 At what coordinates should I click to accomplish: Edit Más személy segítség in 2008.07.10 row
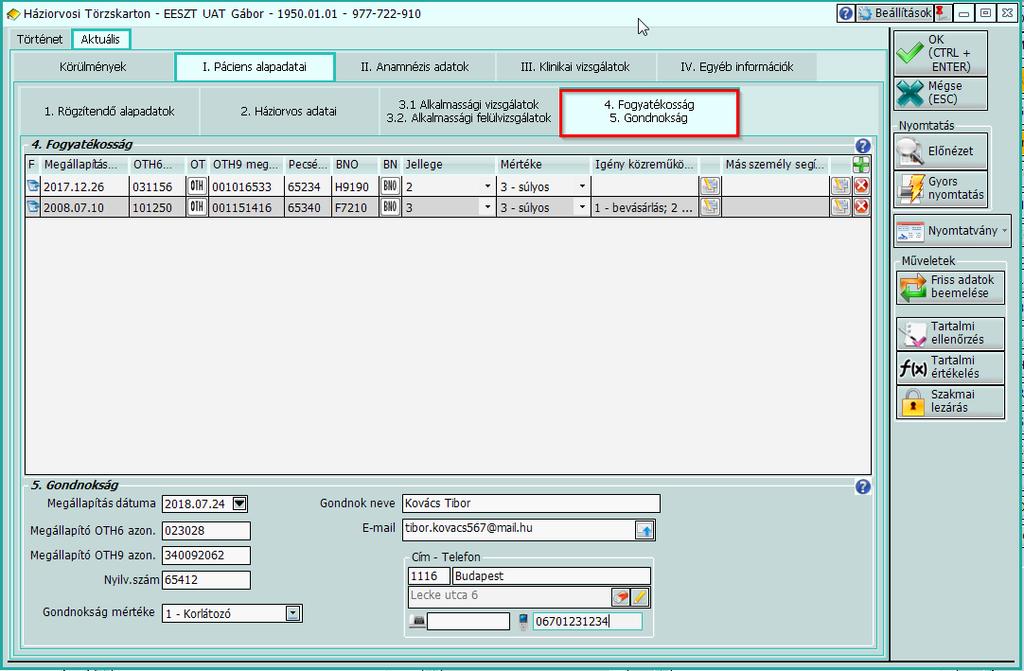(840, 207)
